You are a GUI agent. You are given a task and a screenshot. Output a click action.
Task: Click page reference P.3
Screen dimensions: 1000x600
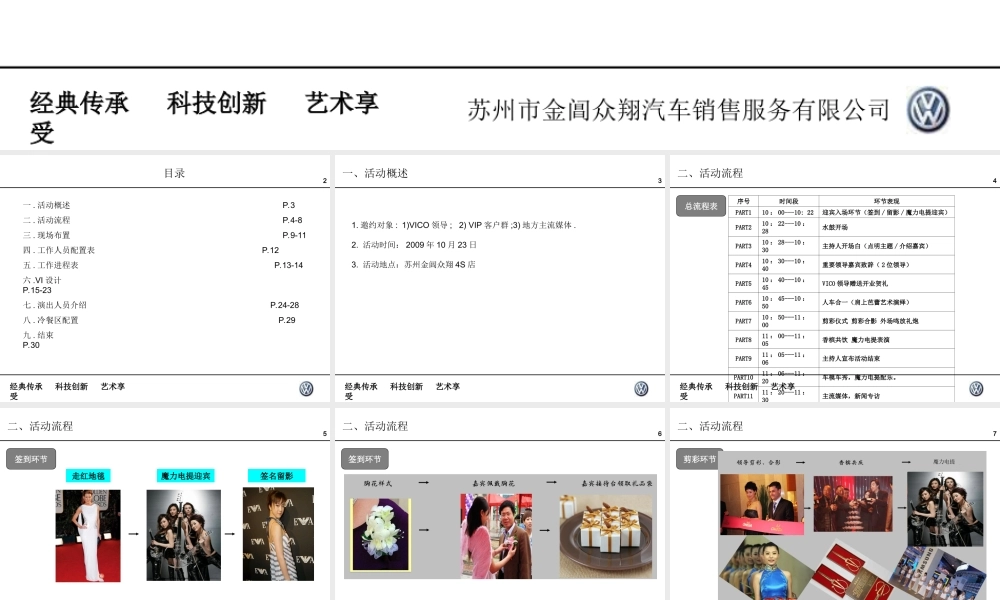click(288, 205)
